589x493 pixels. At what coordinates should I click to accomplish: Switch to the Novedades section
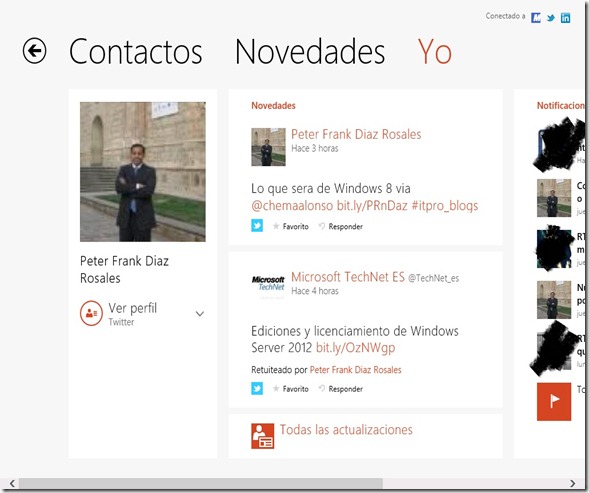(x=310, y=51)
